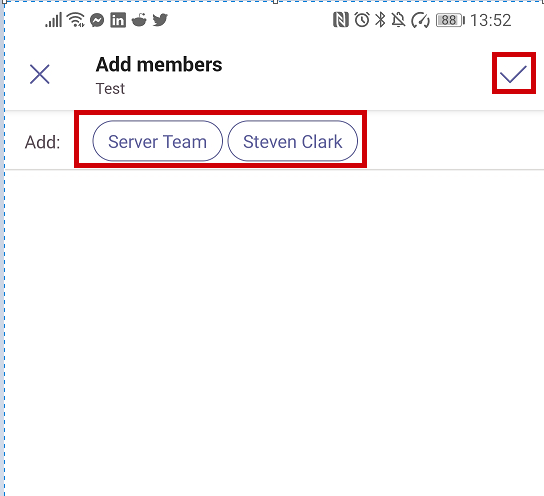544x496 pixels.
Task: Select the Steven Clark chip
Action: click(292, 141)
